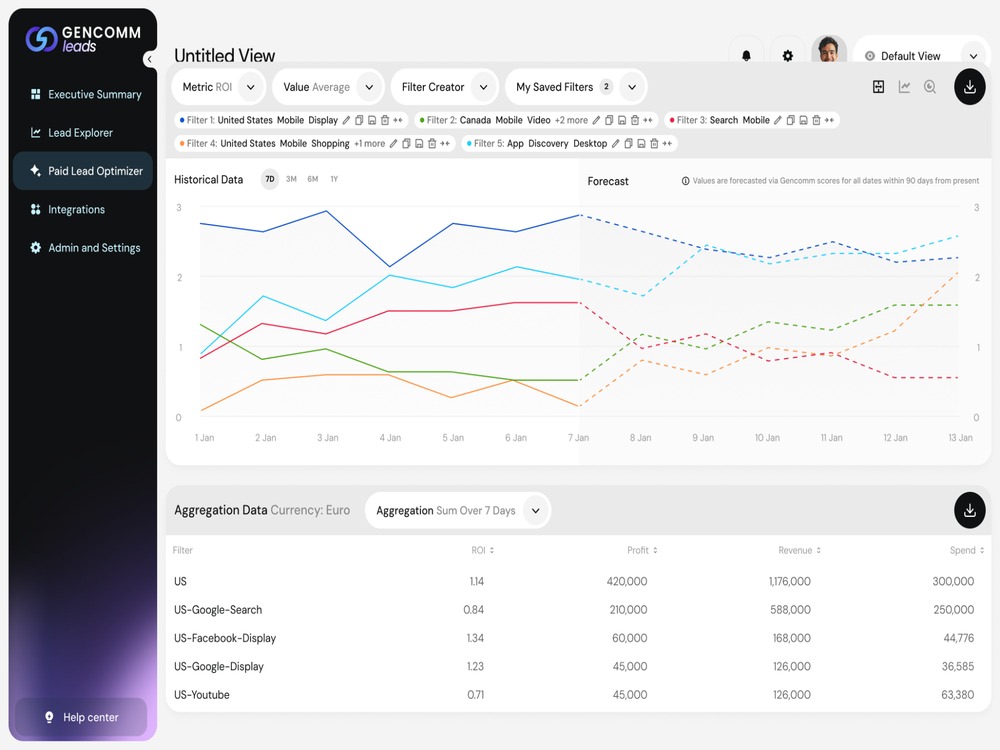Copy Filter 1 with the duplicate icon
Image resolution: width=1000 pixels, height=750 pixels.
tap(359, 120)
